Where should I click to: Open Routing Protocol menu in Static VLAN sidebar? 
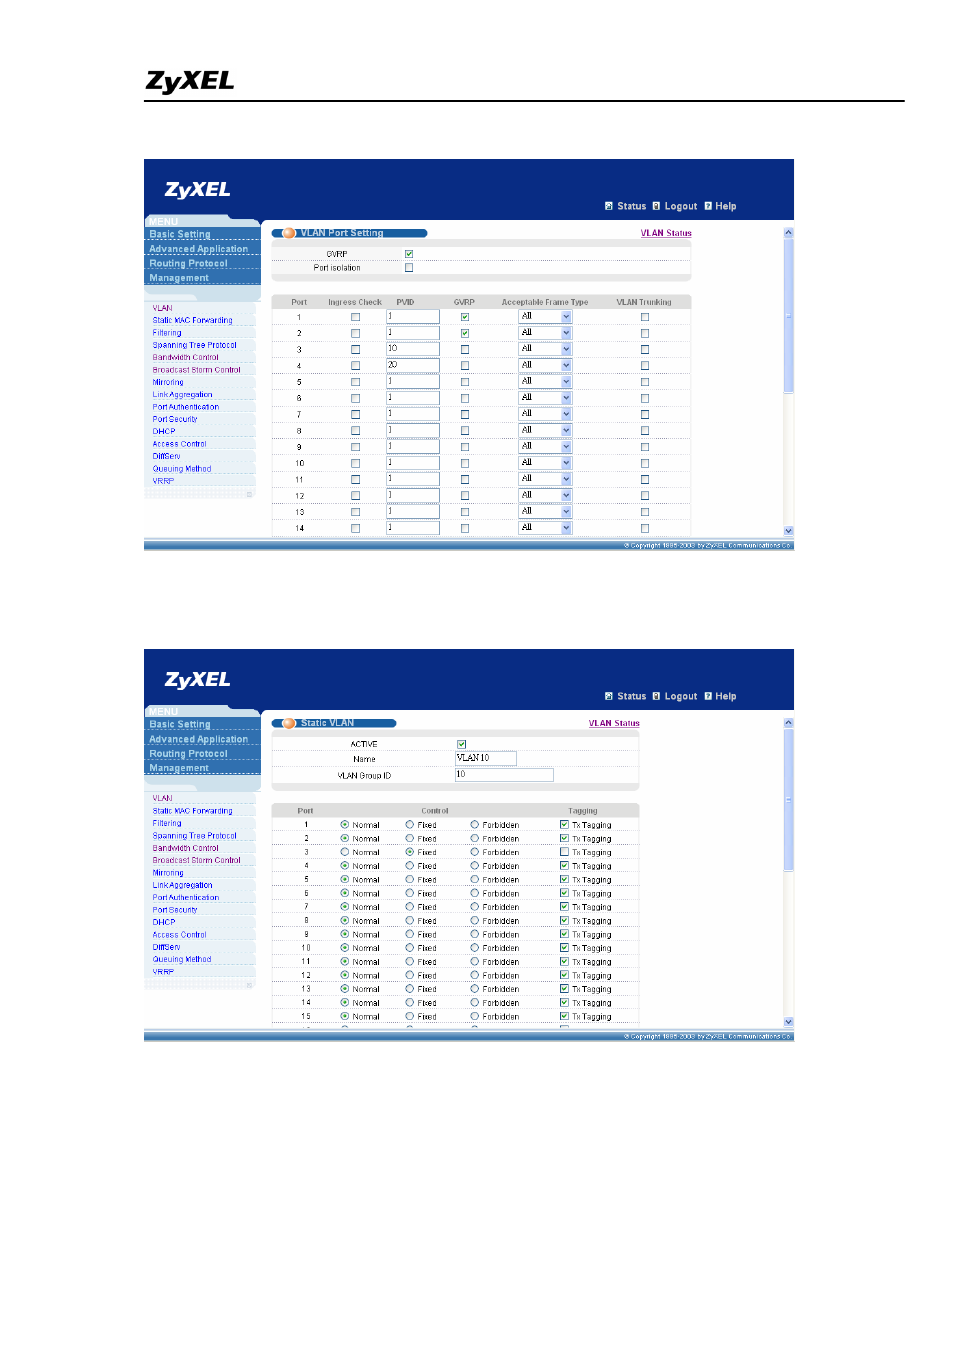(188, 754)
